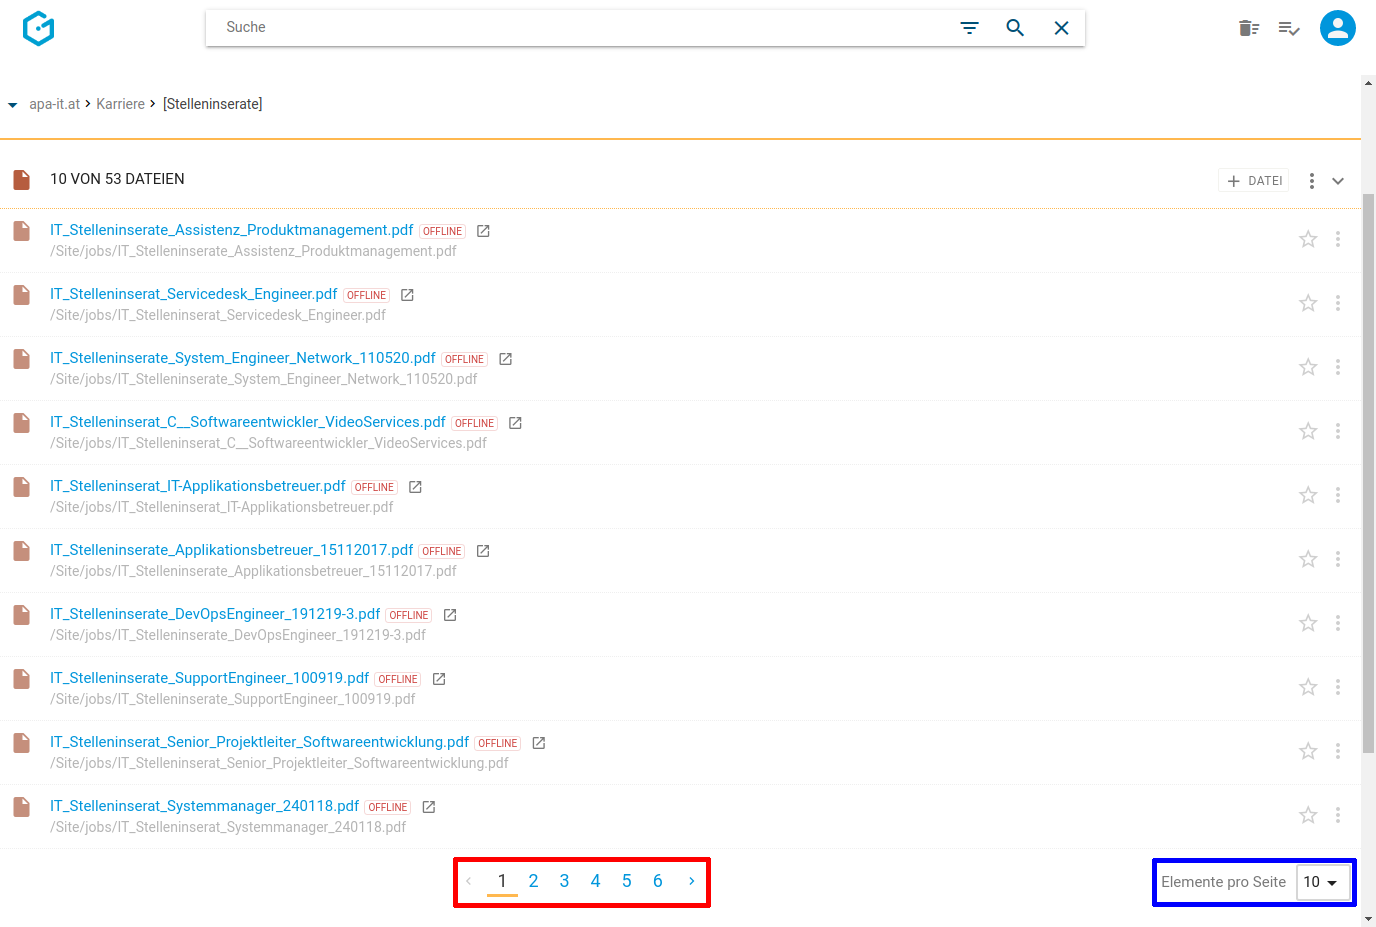Open more options for Assistenz_Produktmanagement.pdf
The height and width of the screenshot is (927, 1376).
1338,239
